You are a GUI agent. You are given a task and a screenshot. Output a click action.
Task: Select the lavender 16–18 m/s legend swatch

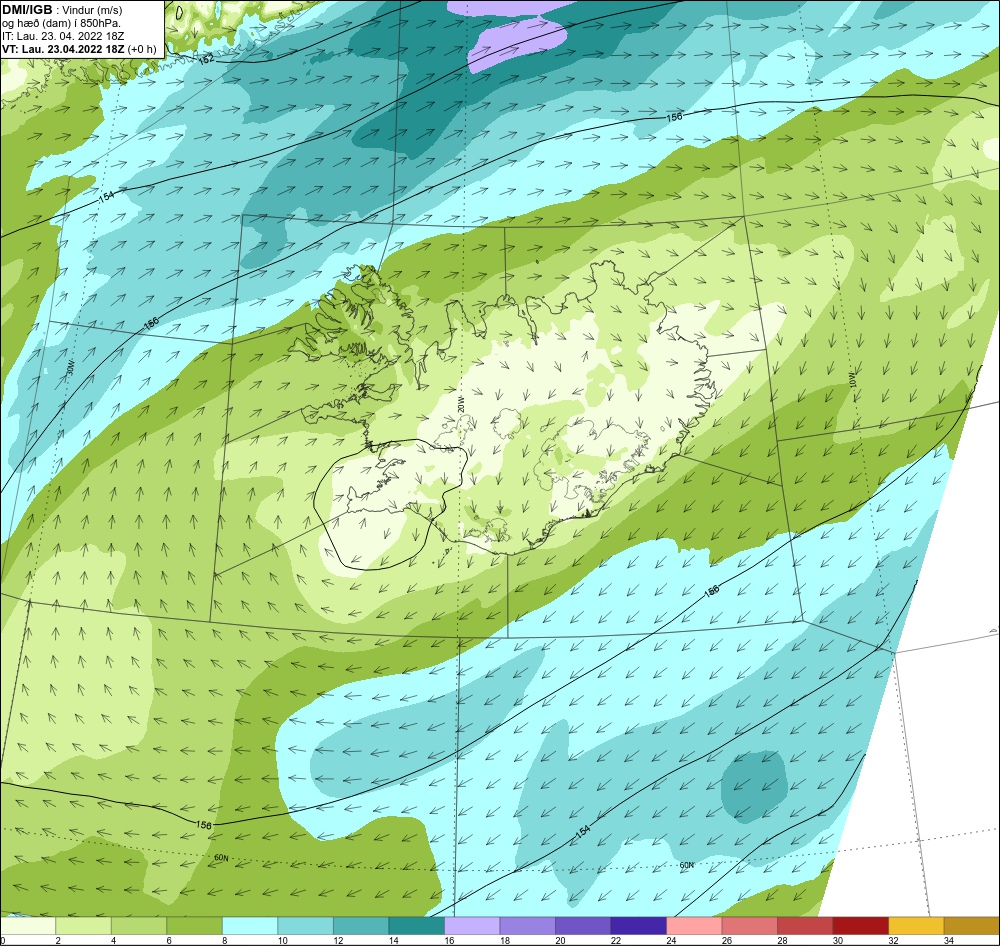pos(472,926)
